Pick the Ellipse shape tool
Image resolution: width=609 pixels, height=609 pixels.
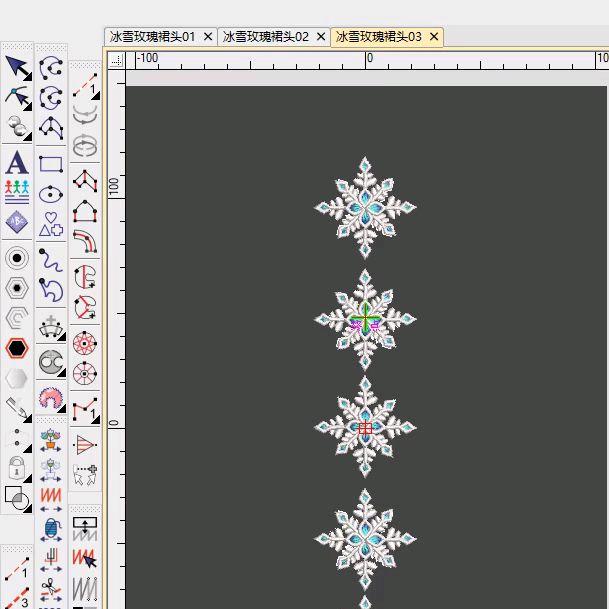(51, 194)
